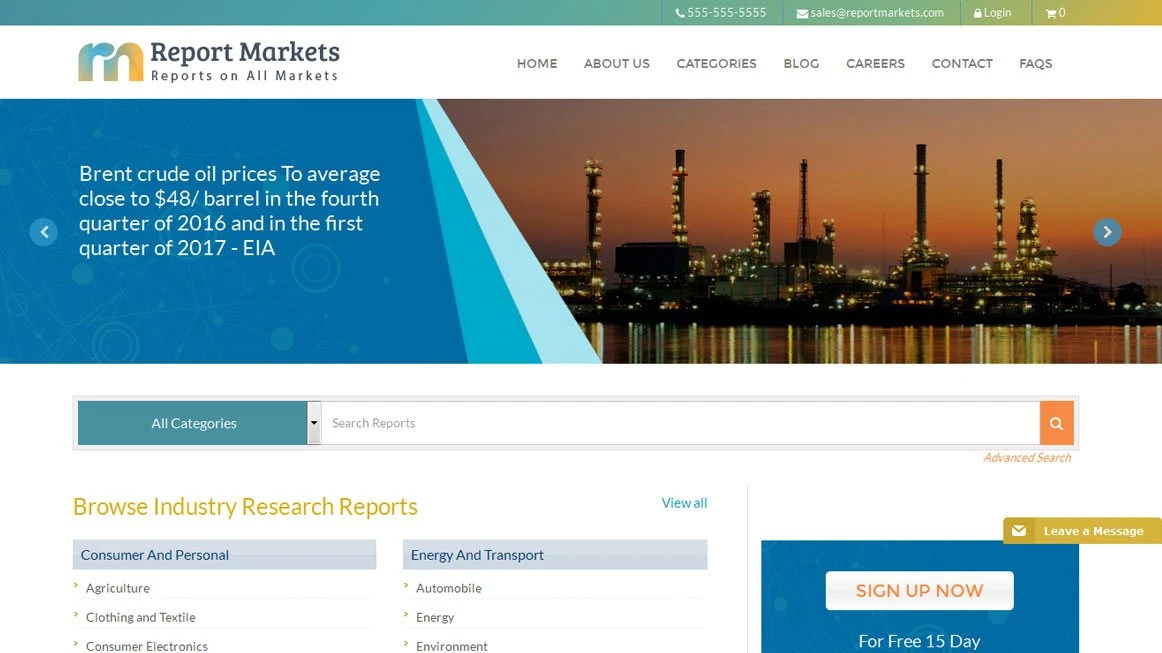Click the Login padlock icon
Screen dimensions: 1162x653
pos(978,13)
